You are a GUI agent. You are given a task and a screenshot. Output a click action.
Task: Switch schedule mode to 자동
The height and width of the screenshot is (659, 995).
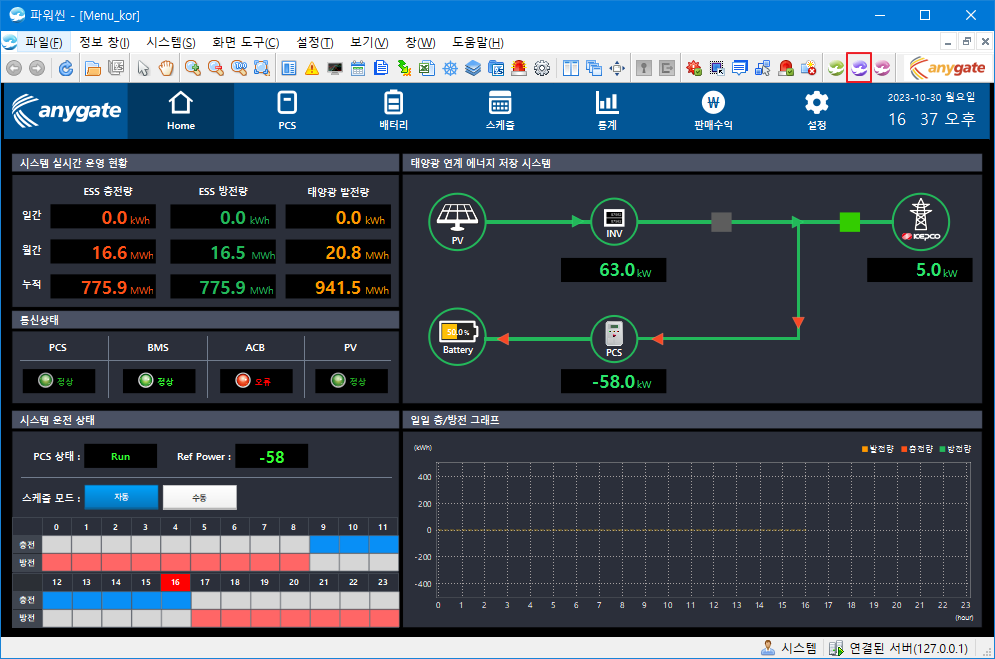click(x=121, y=497)
